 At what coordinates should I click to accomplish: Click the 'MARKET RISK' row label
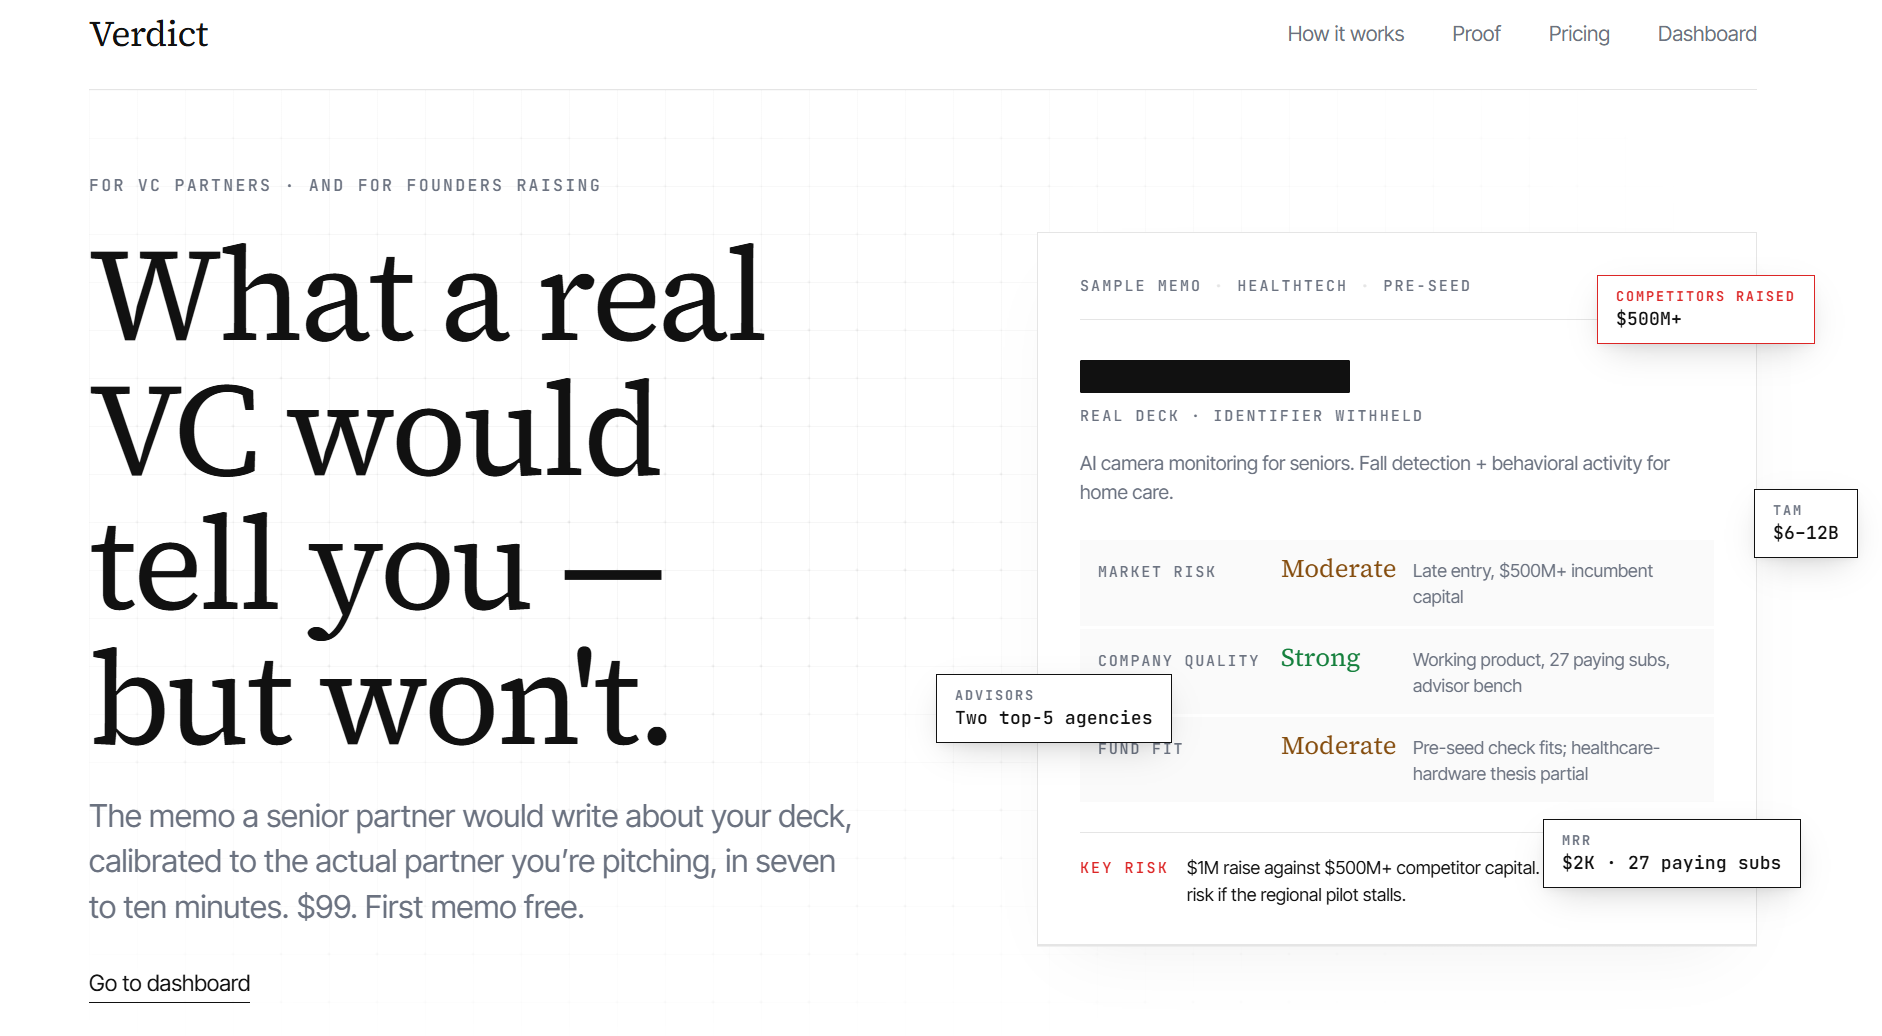[x=1157, y=572]
